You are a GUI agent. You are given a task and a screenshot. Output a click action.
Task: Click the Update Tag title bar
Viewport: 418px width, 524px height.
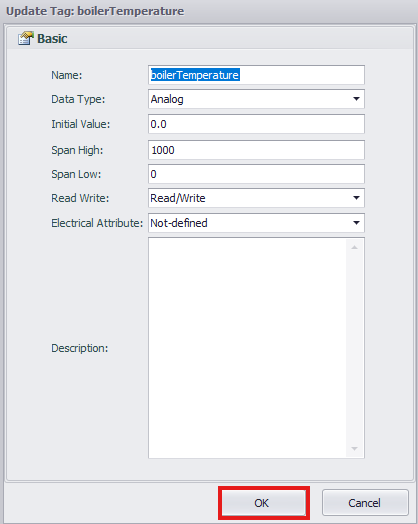(x=209, y=11)
